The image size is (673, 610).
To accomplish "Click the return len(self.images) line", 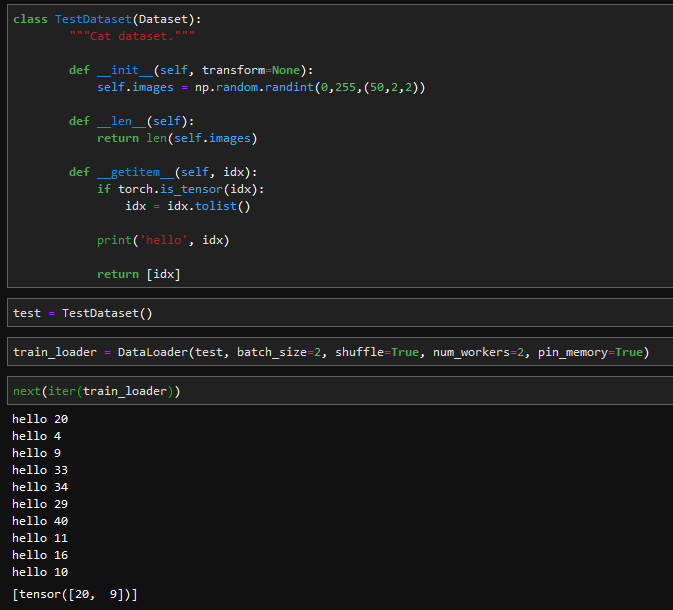I will tap(177, 138).
